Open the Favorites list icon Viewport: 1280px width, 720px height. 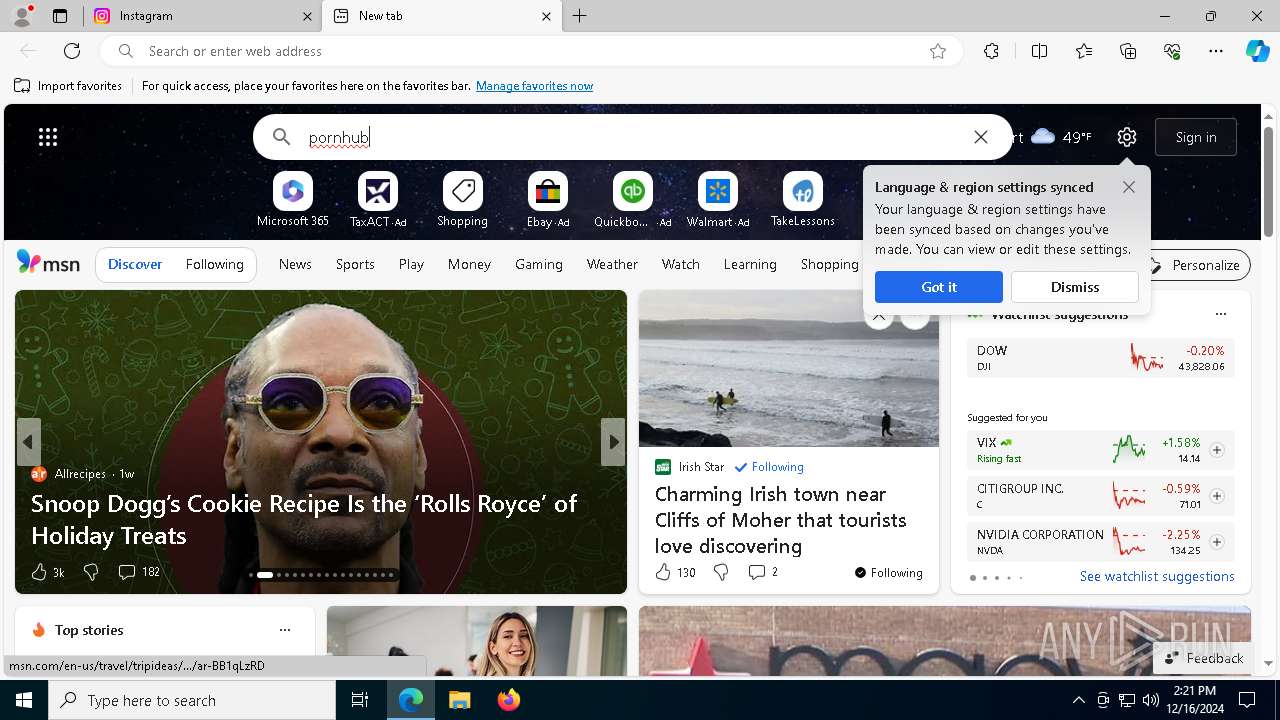click(1084, 51)
